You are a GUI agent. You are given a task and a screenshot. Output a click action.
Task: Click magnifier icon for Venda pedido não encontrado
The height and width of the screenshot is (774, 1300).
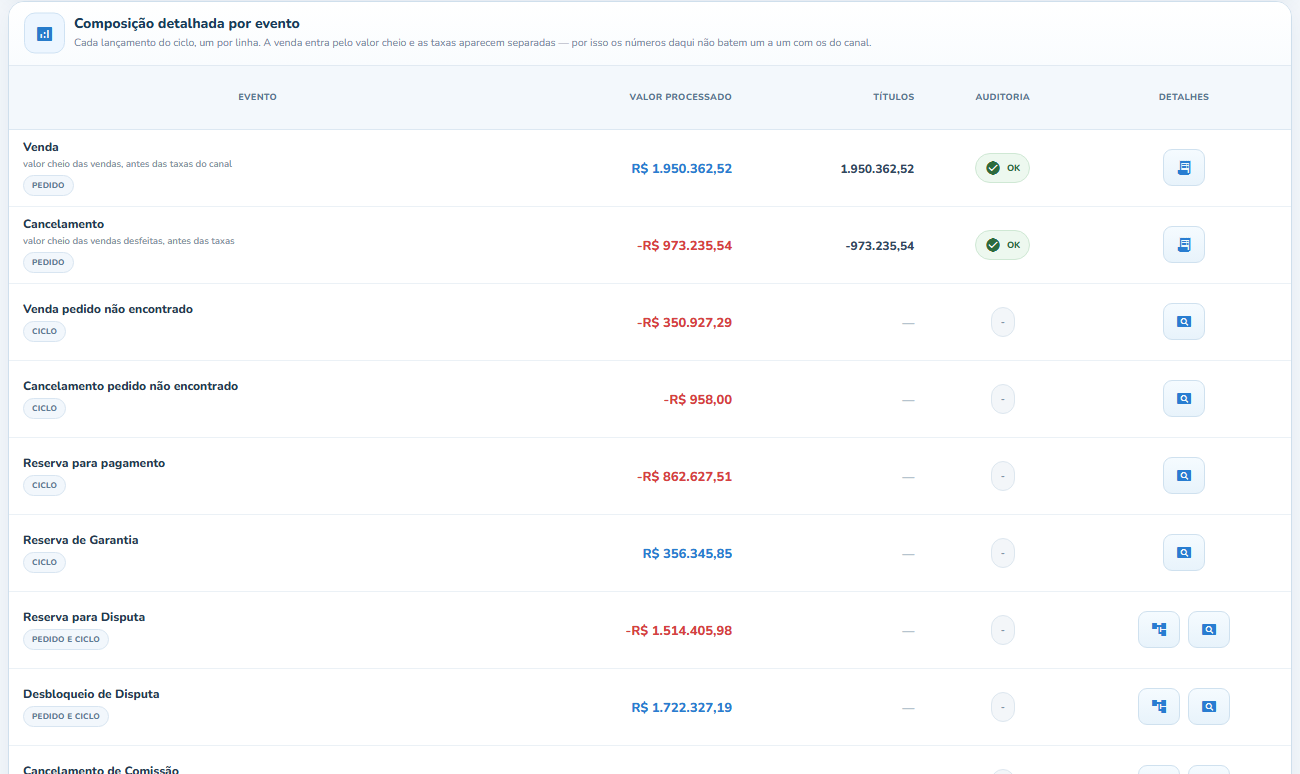(x=1183, y=322)
